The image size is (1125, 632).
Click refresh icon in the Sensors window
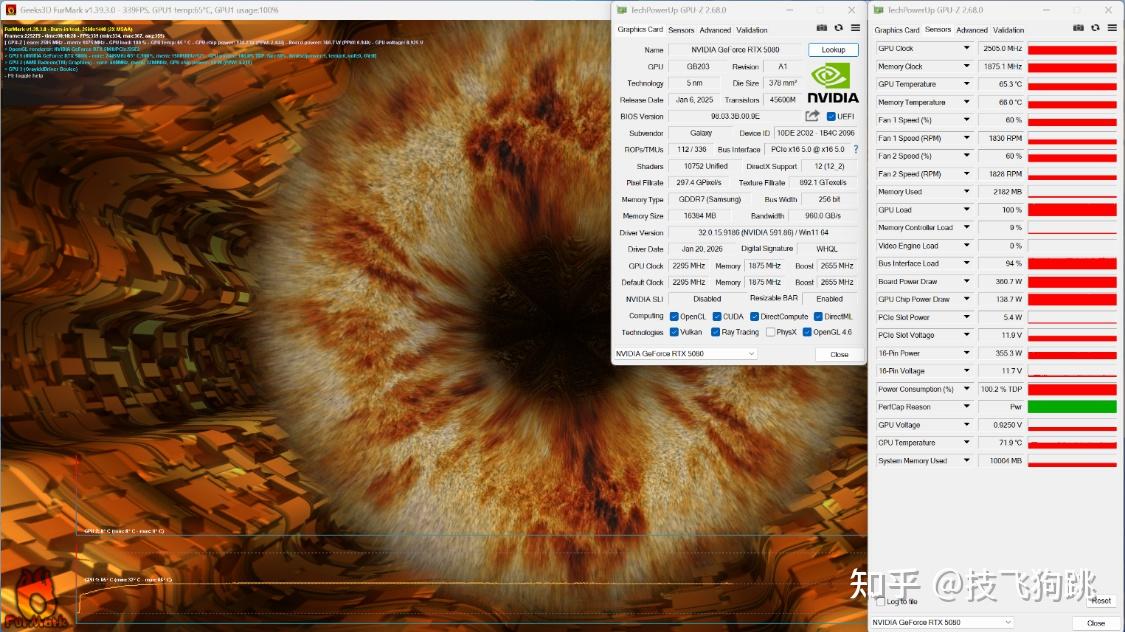(1095, 28)
